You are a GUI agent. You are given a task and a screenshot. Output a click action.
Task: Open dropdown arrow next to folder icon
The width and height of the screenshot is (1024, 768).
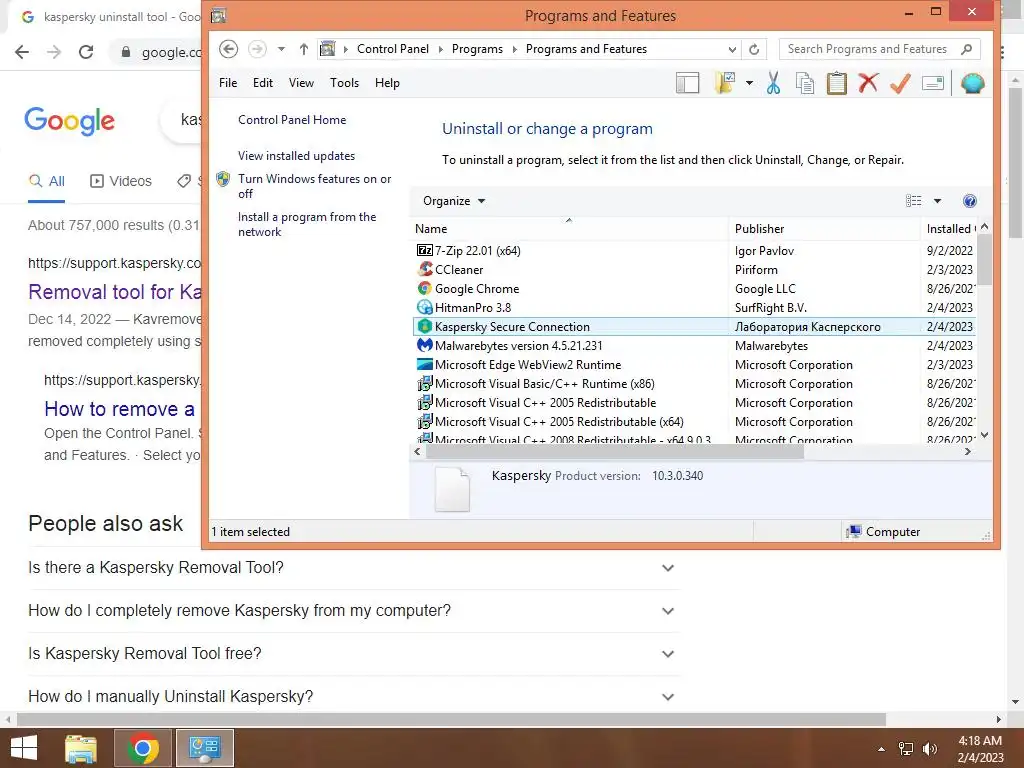[x=749, y=83]
